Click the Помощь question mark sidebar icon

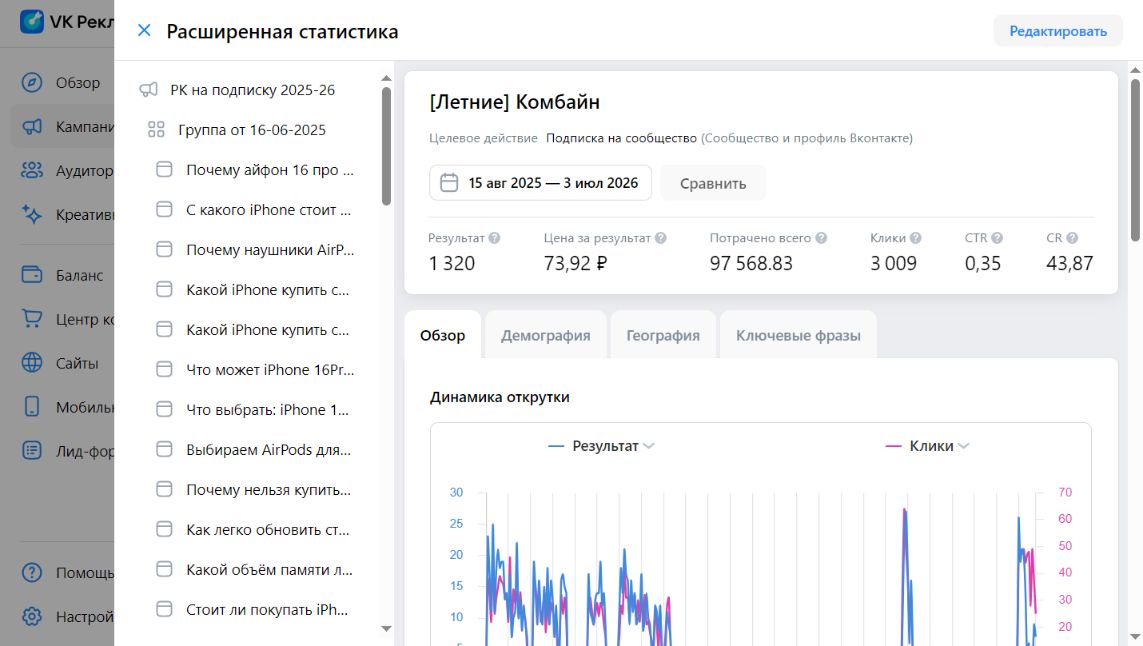click(x=32, y=572)
